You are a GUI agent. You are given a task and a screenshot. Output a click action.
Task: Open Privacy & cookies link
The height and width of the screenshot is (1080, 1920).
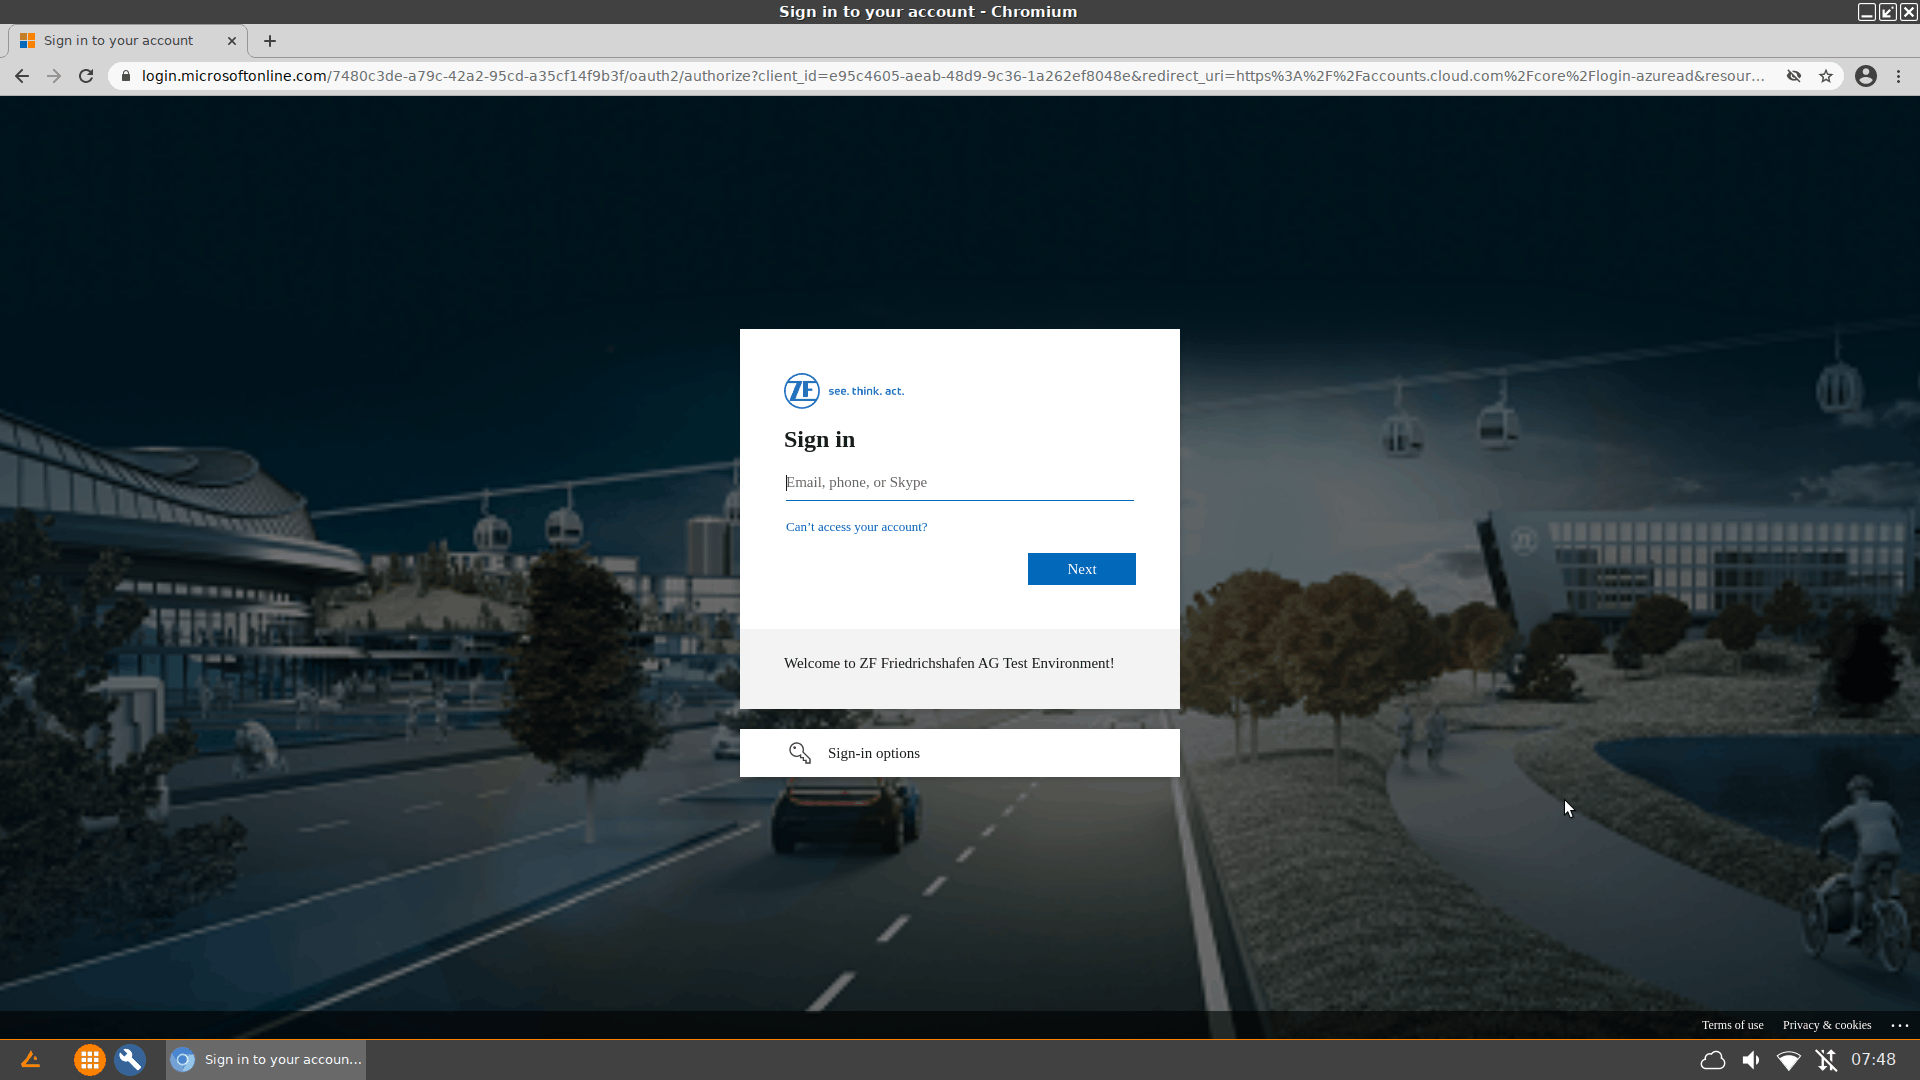point(1827,1025)
